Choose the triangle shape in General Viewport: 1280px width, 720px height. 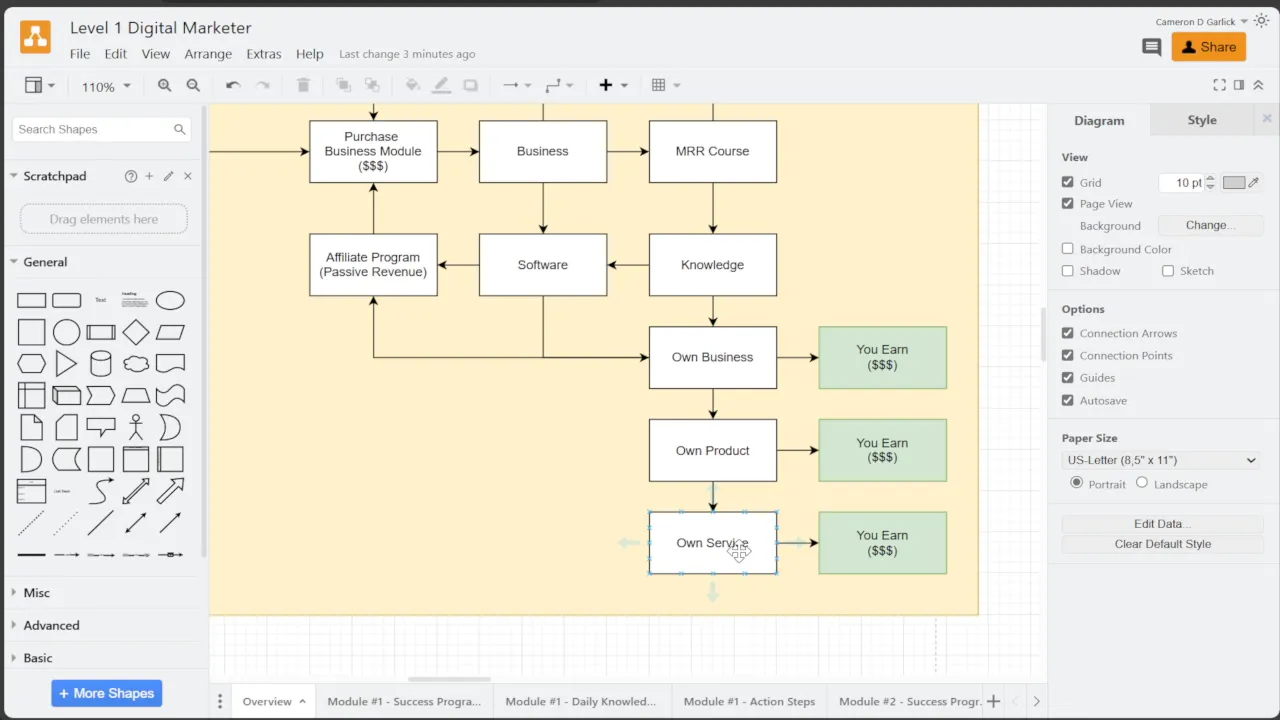(x=66, y=363)
